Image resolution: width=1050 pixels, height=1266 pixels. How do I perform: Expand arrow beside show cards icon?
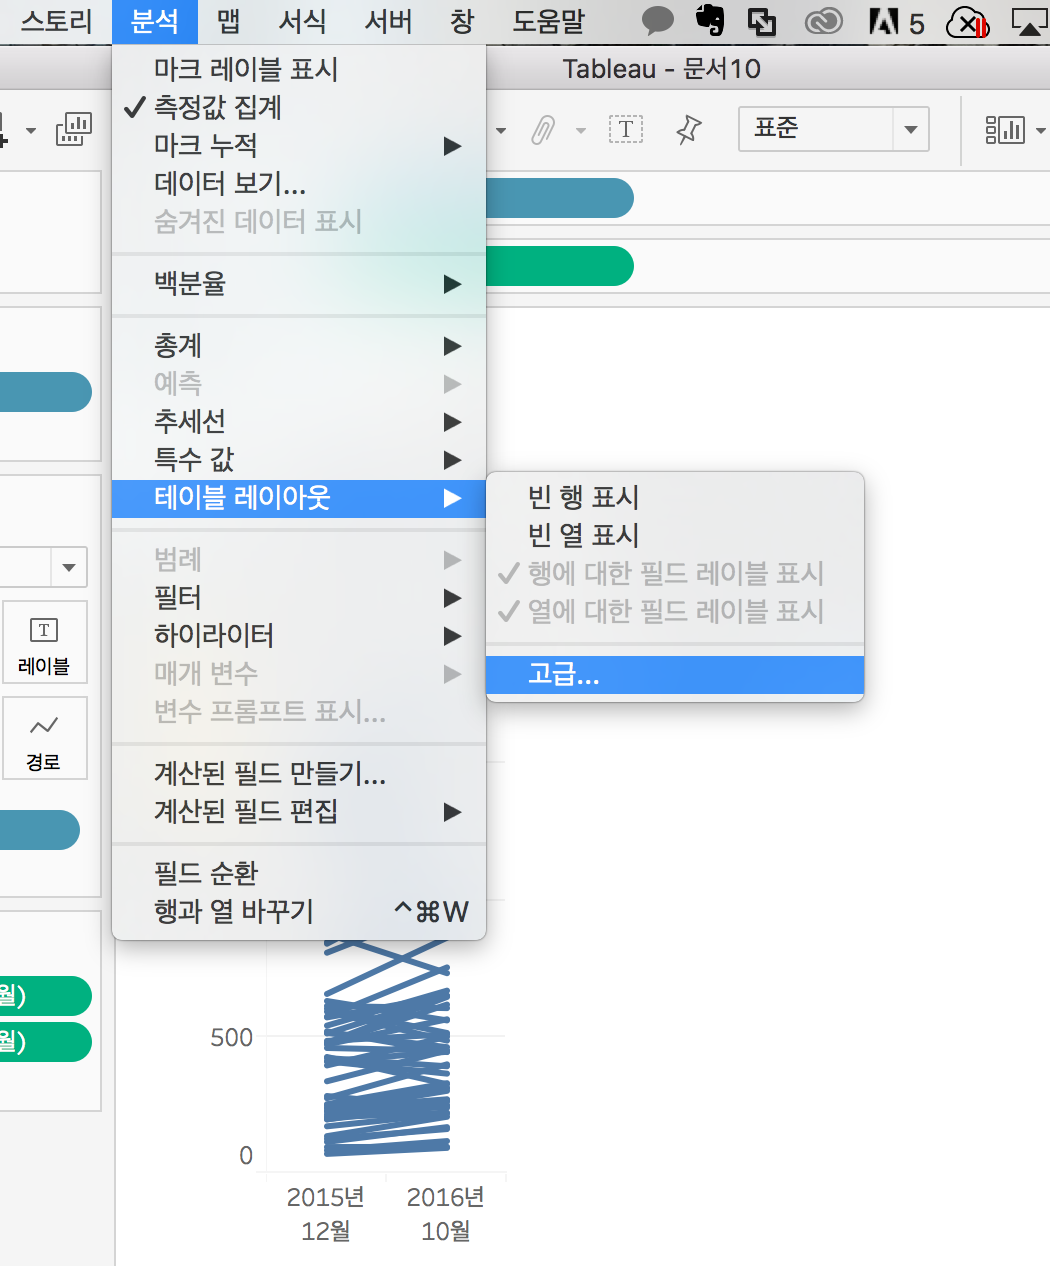point(1041,130)
